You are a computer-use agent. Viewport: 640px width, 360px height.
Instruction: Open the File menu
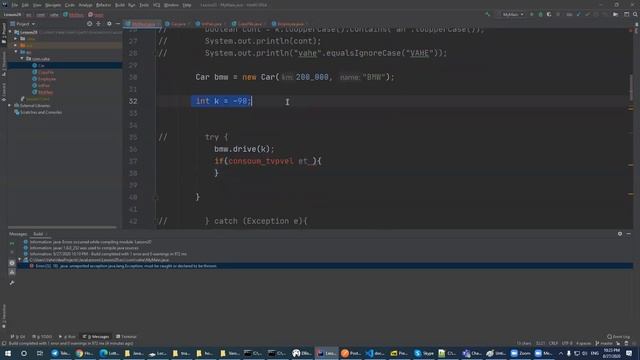click(x=15, y=5)
